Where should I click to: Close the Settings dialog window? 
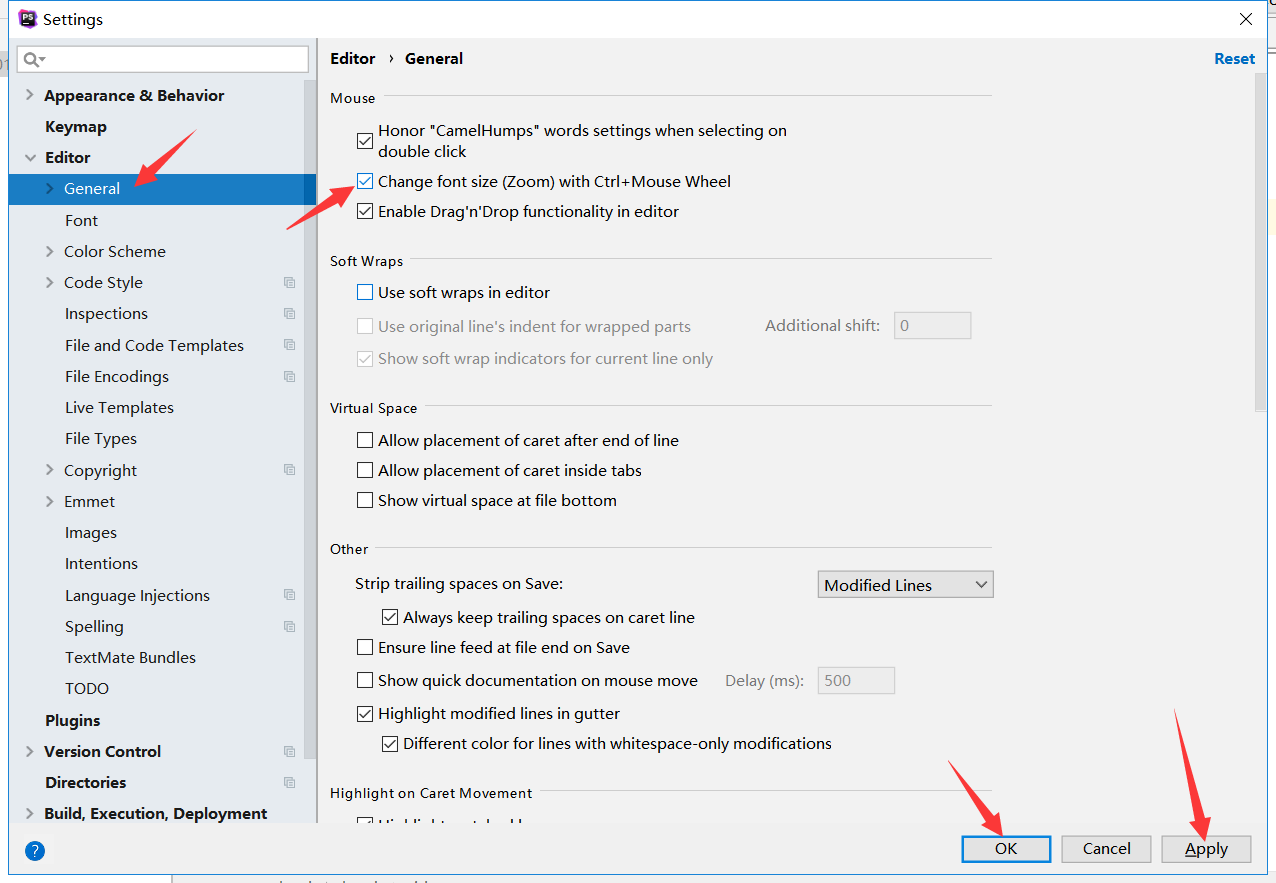[1246, 19]
